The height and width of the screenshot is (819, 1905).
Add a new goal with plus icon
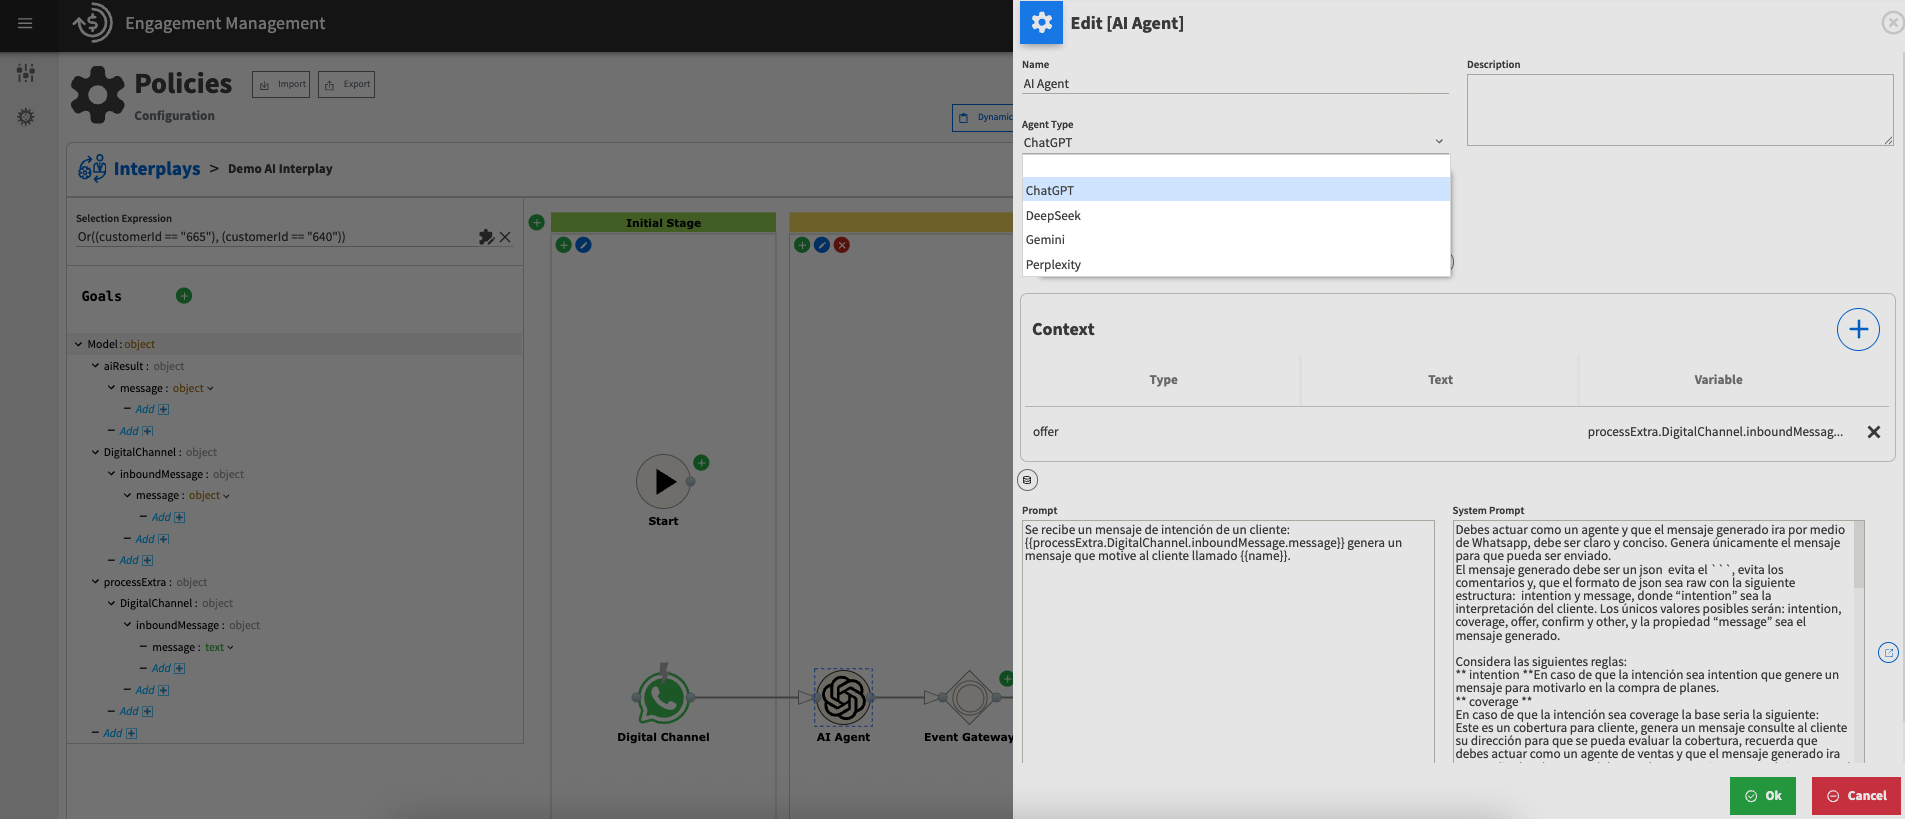point(184,296)
